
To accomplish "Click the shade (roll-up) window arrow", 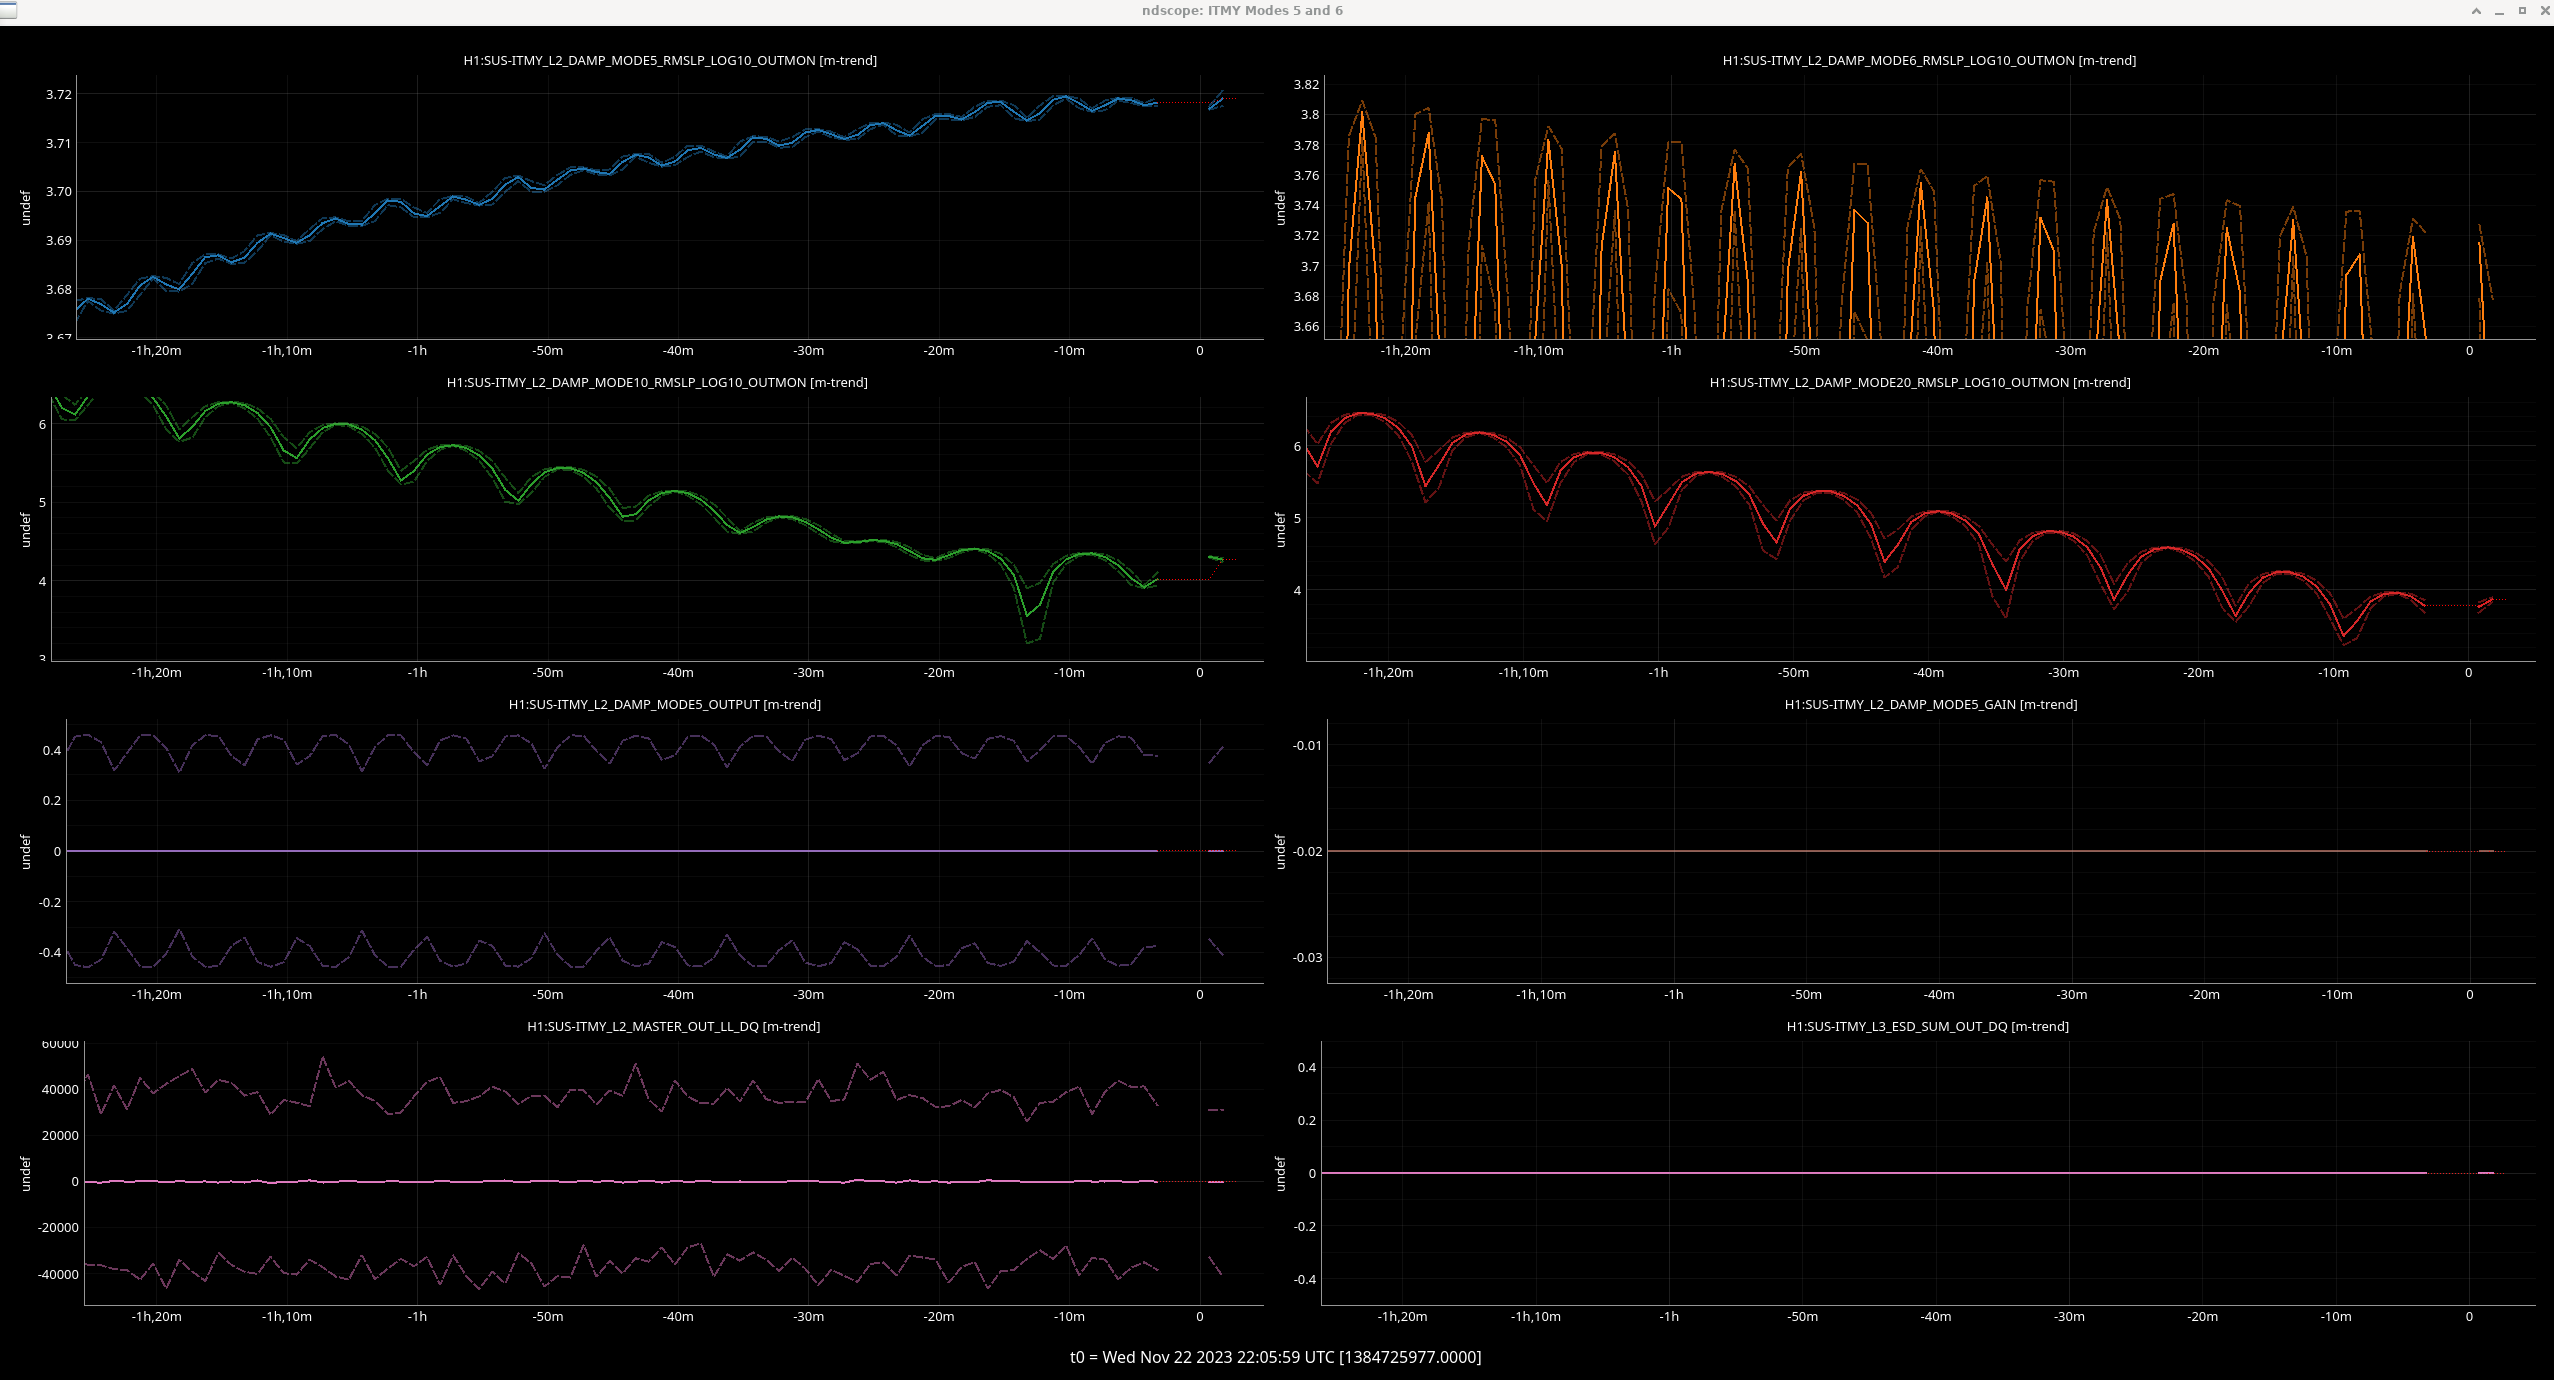I will click(2476, 11).
